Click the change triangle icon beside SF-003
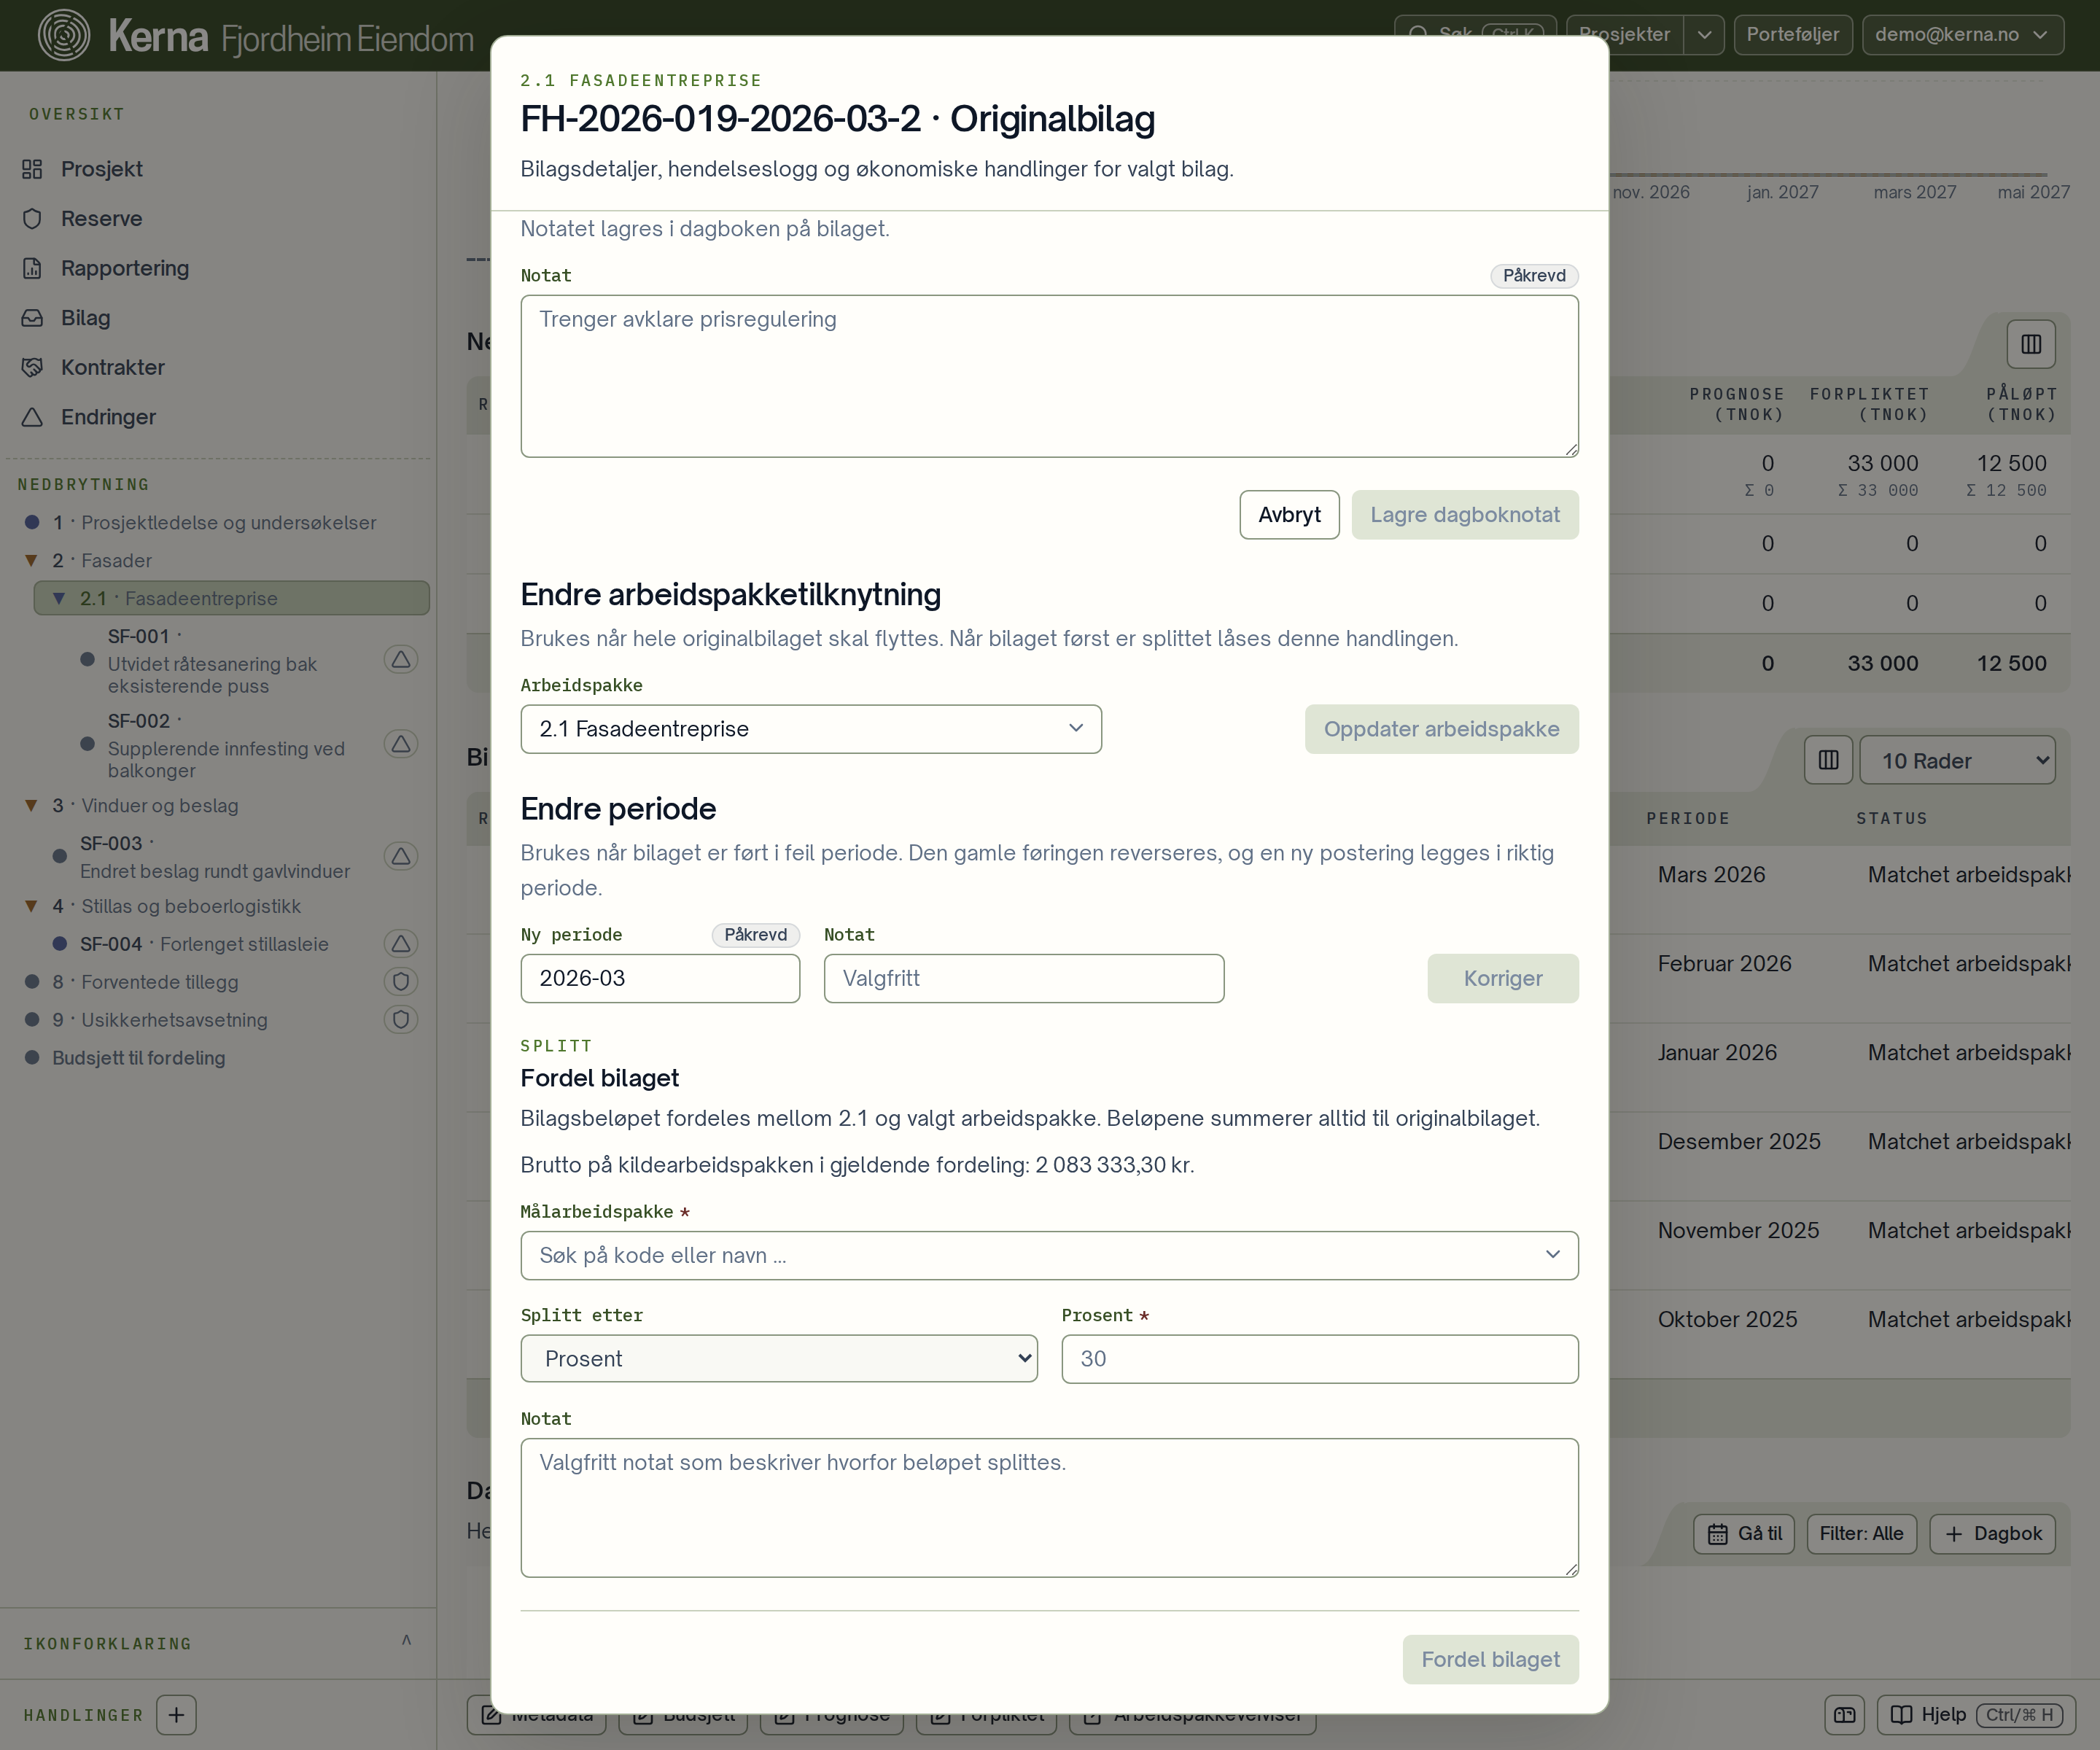Screen dimensions: 2100x1750 [401, 857]
